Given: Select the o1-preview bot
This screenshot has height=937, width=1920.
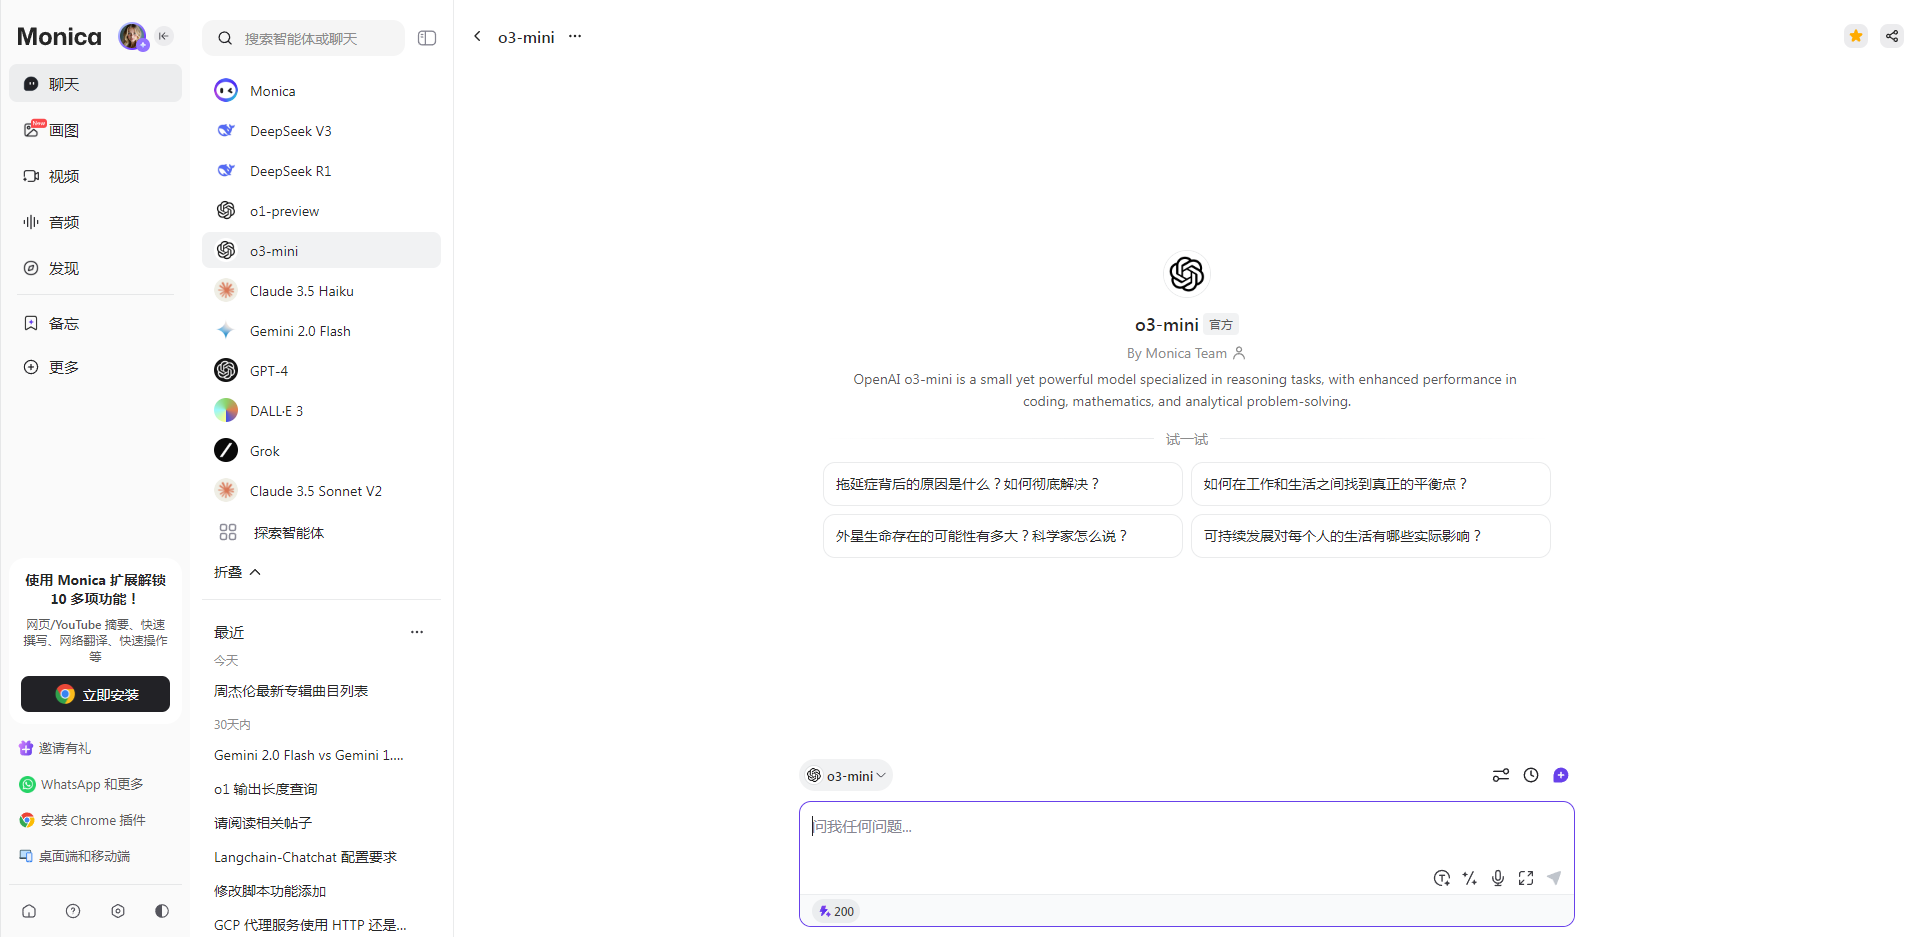Looking at the screenshot, I should click(x=321, y=211).
